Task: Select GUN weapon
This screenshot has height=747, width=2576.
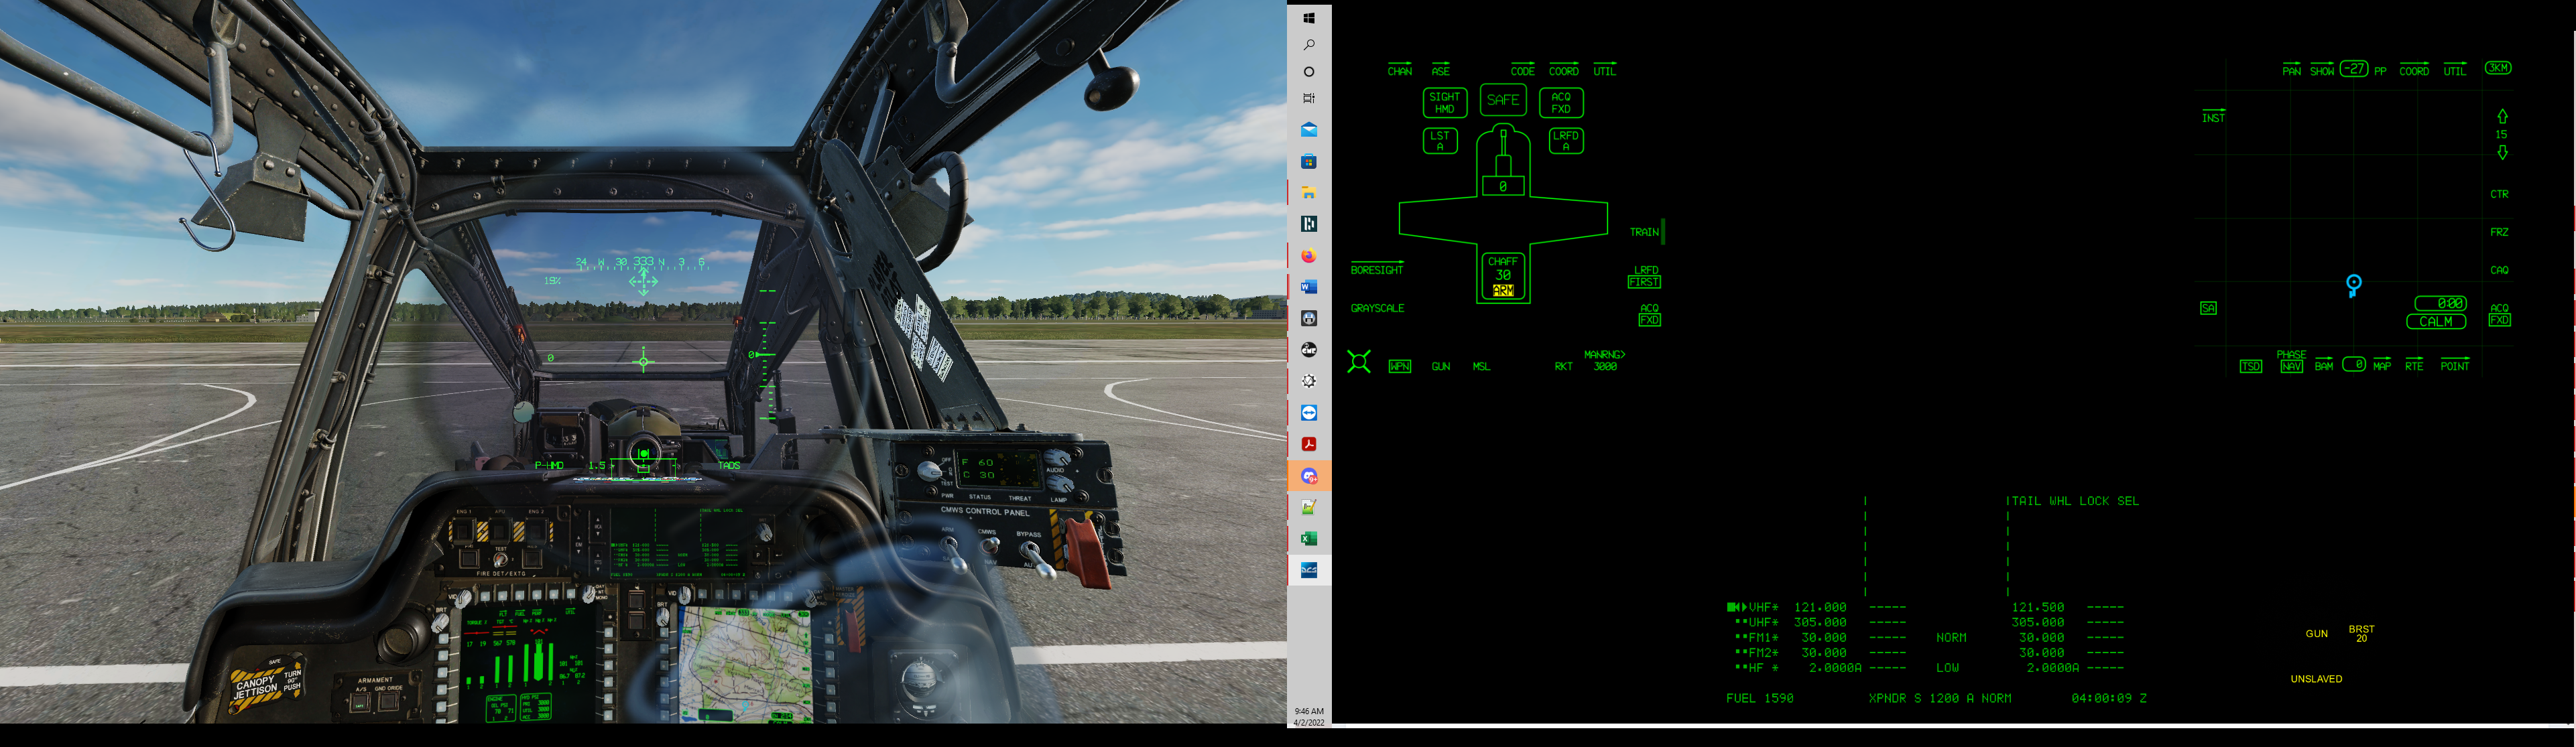Action: click(1440, 367)
